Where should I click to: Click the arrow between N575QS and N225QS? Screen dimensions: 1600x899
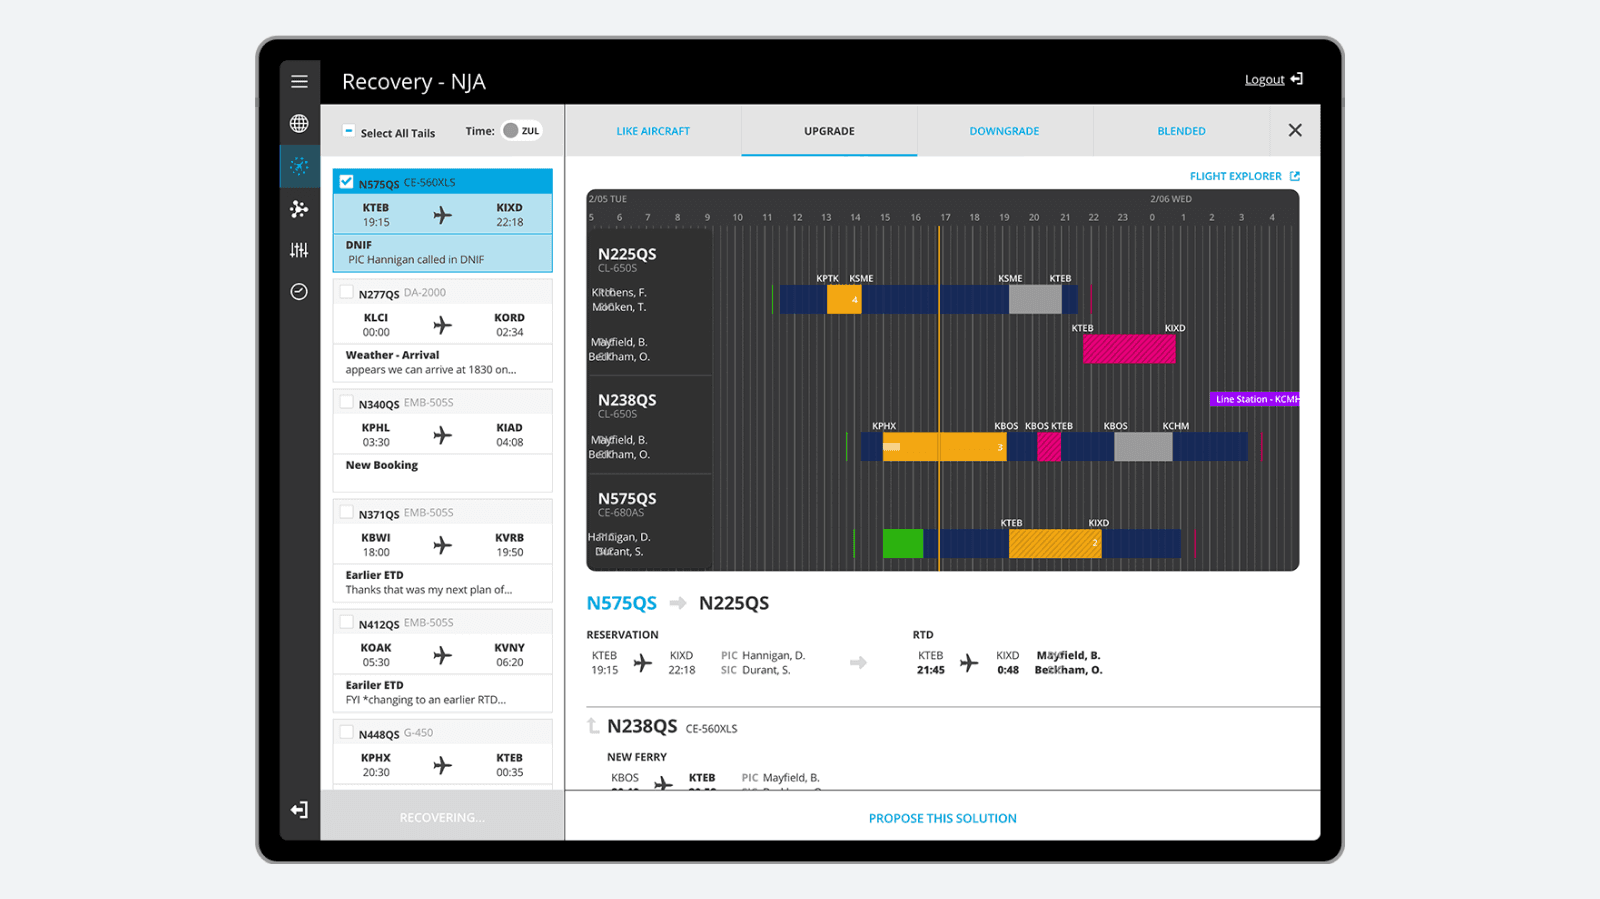tap(678, 603)
